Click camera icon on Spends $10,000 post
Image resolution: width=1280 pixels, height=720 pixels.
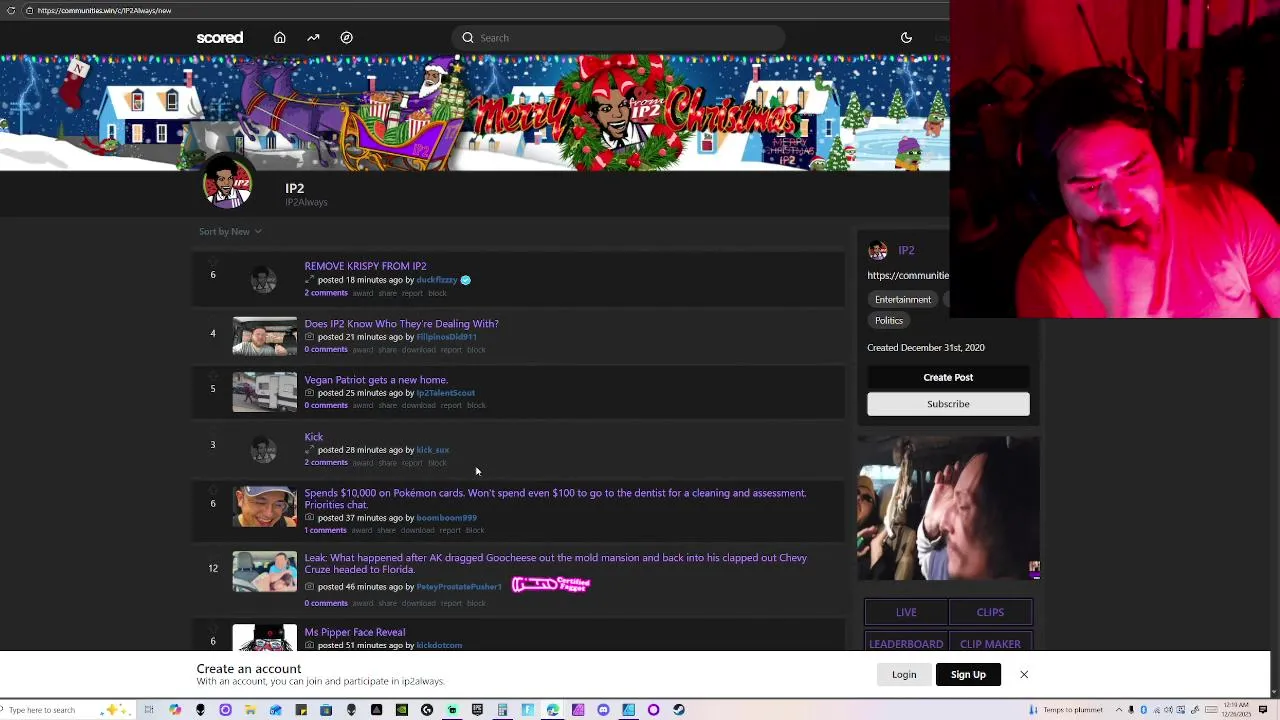point(309,518)
